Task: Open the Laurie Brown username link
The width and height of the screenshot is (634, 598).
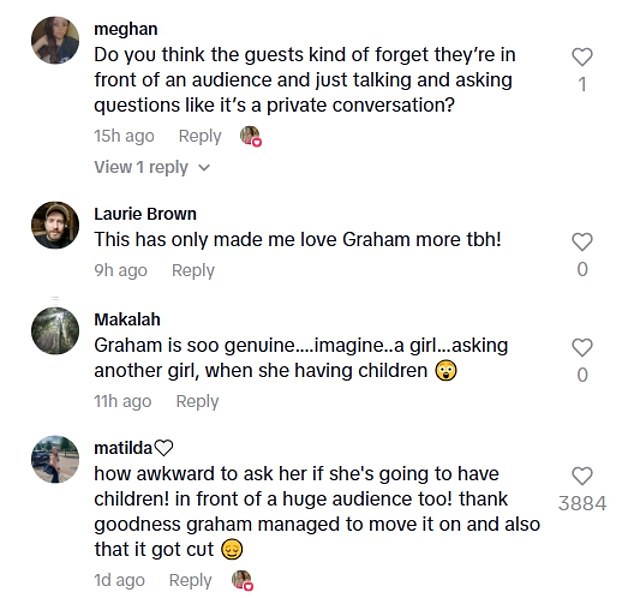Action: pos(145,213)
